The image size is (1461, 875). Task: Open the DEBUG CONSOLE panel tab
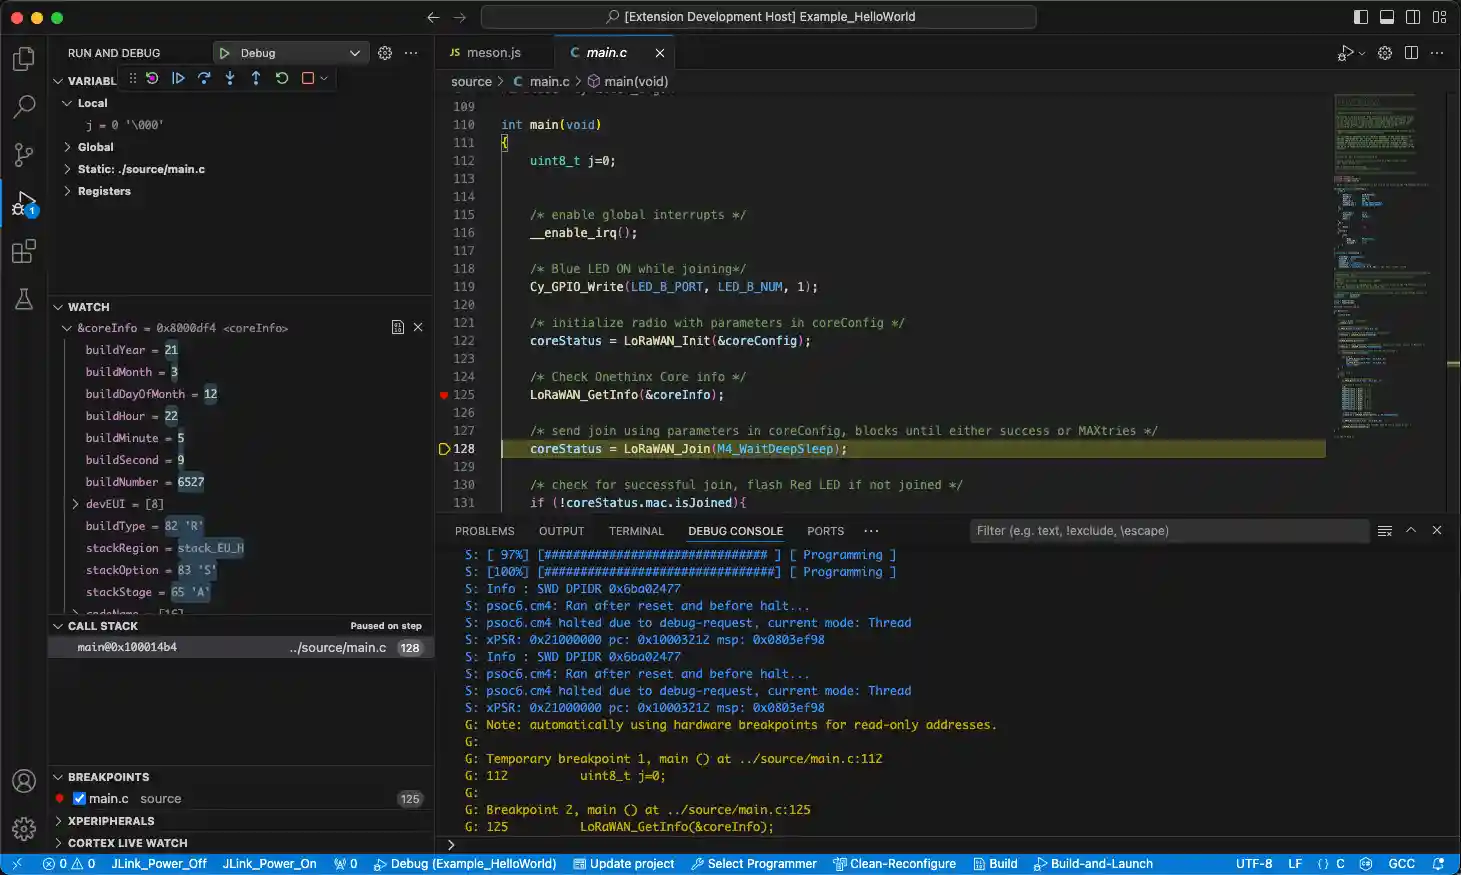(x=735, y=531)
